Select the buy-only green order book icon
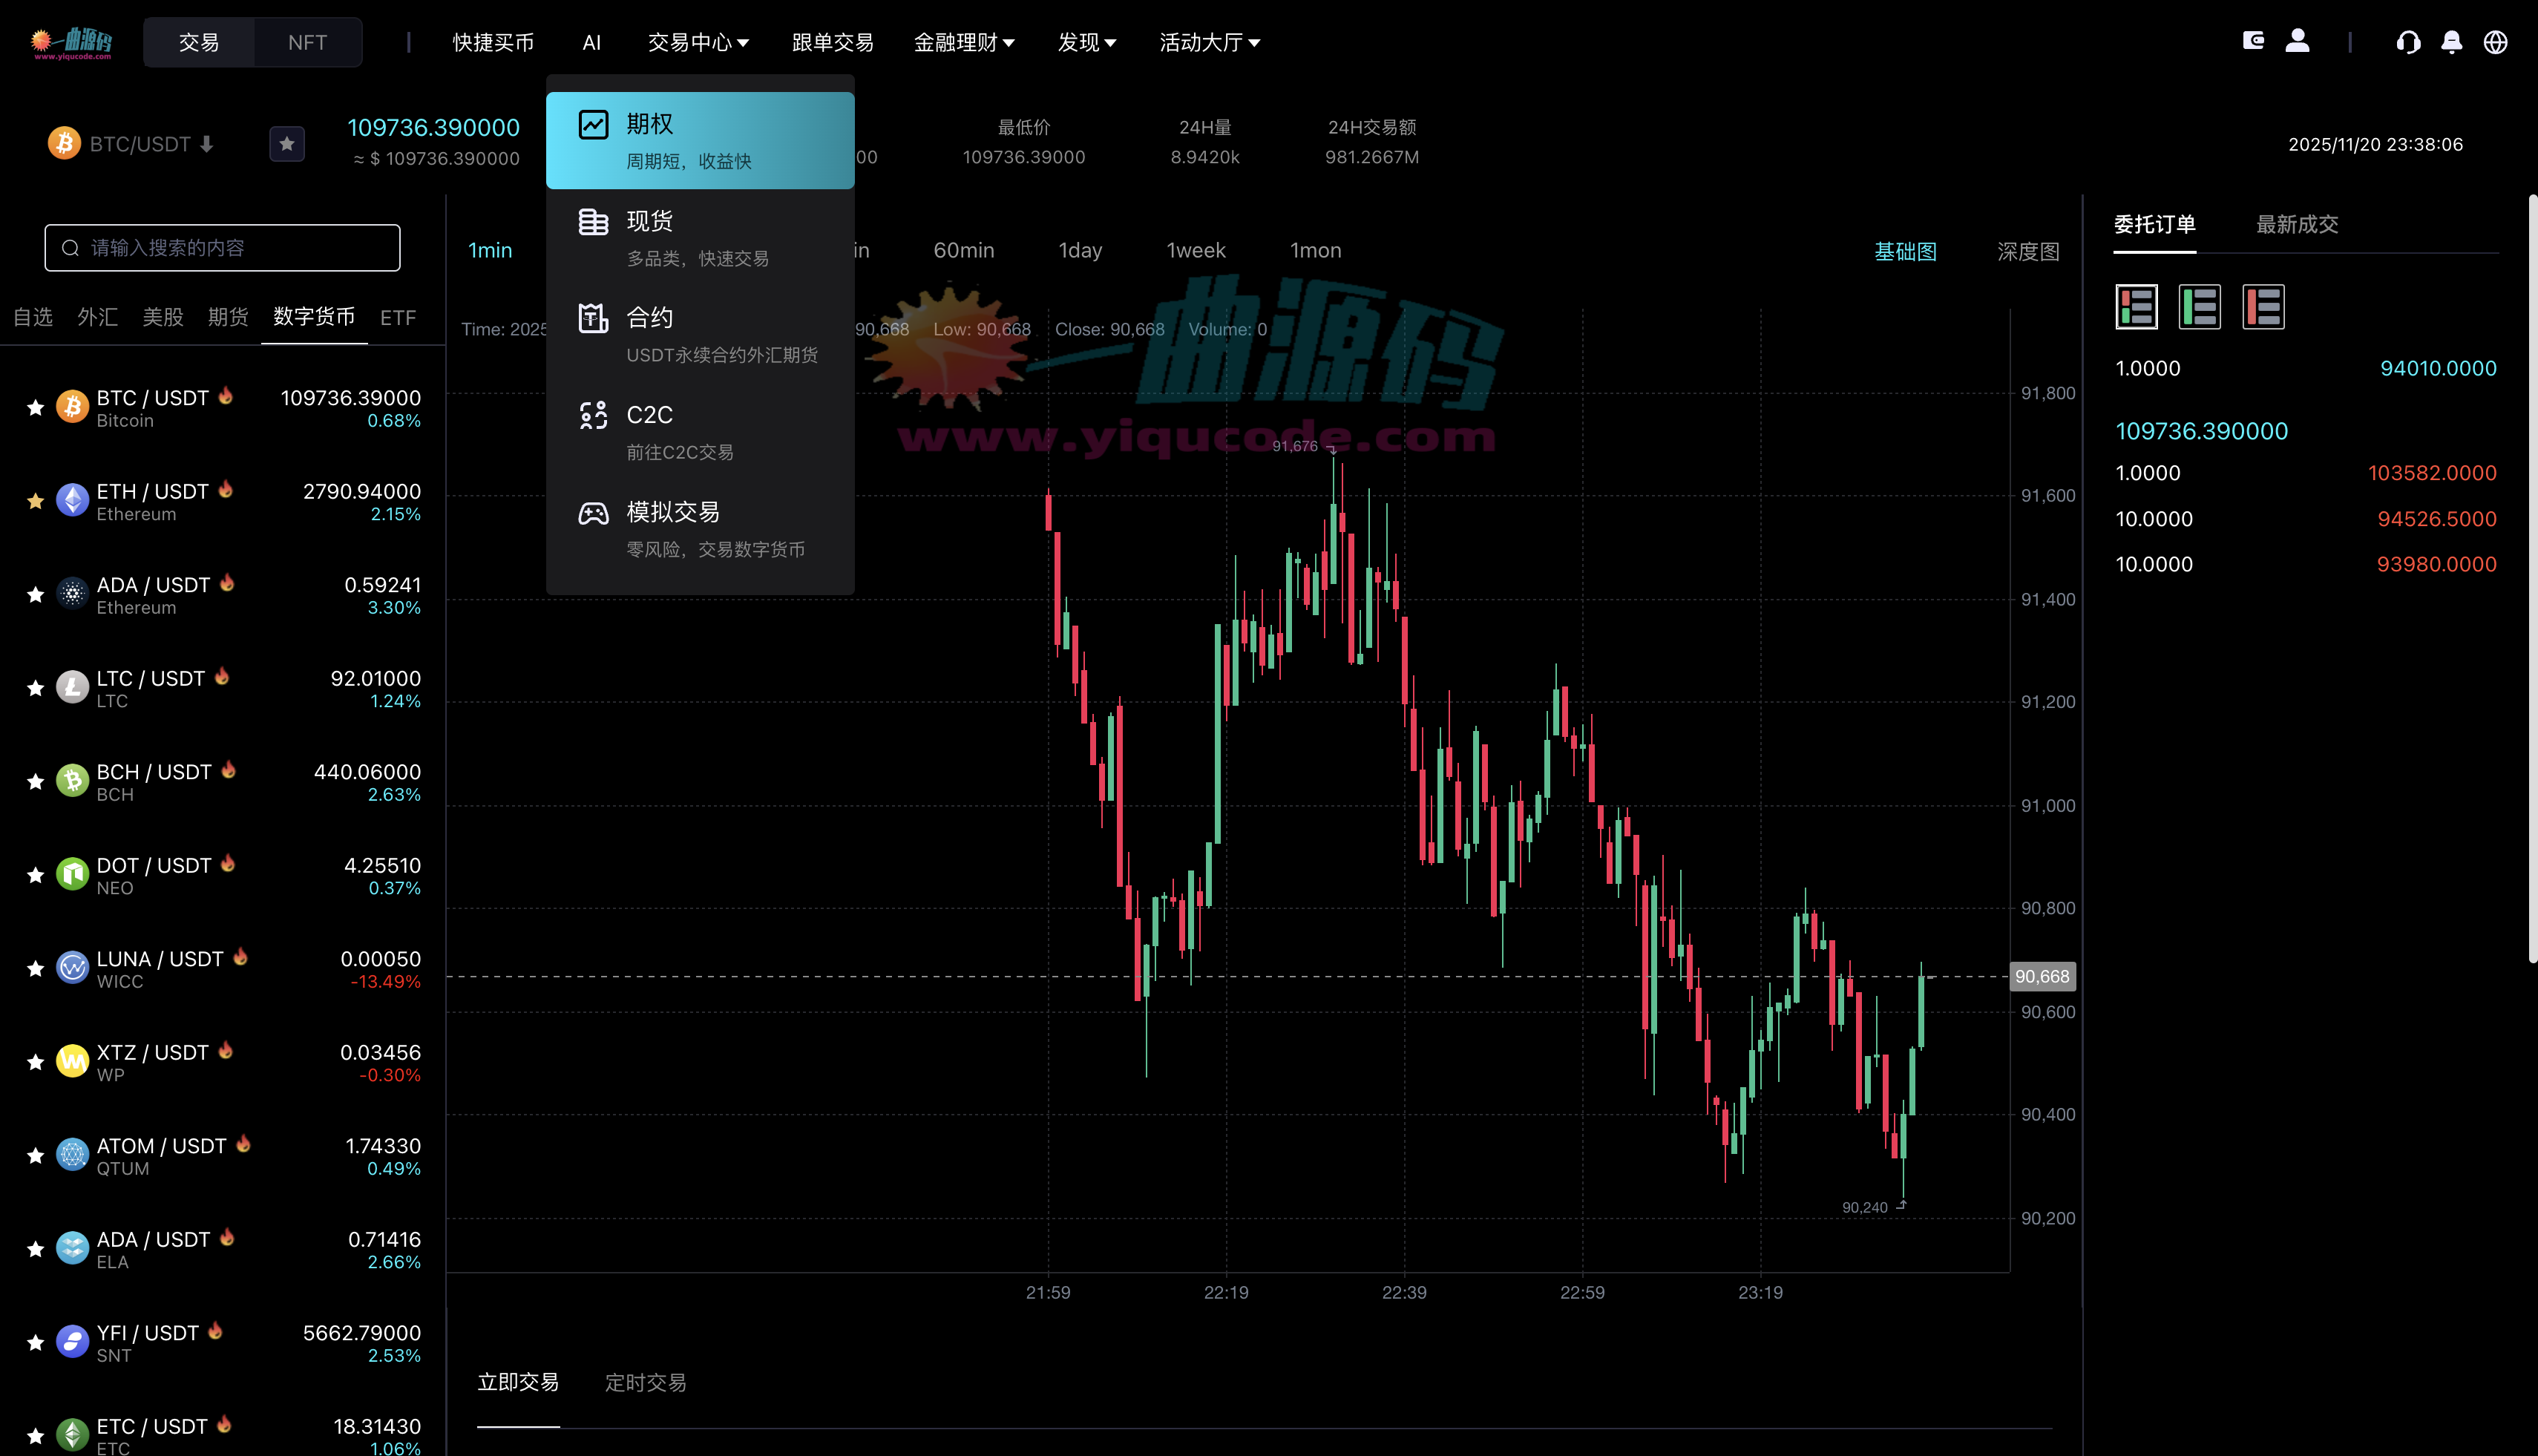This screenshot has width=2538, height=1456. 2200,307
